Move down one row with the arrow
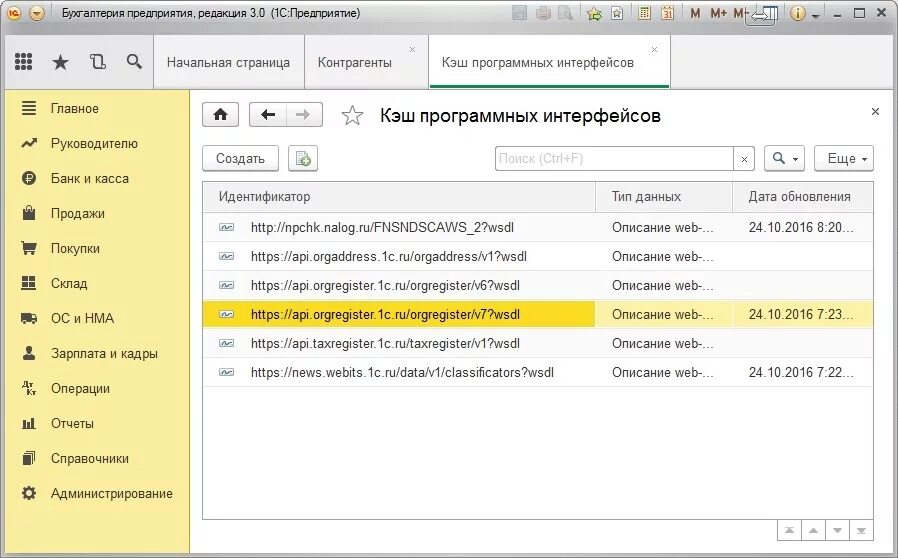The height and width of the screenshot is (558, 898). (837, 531)
